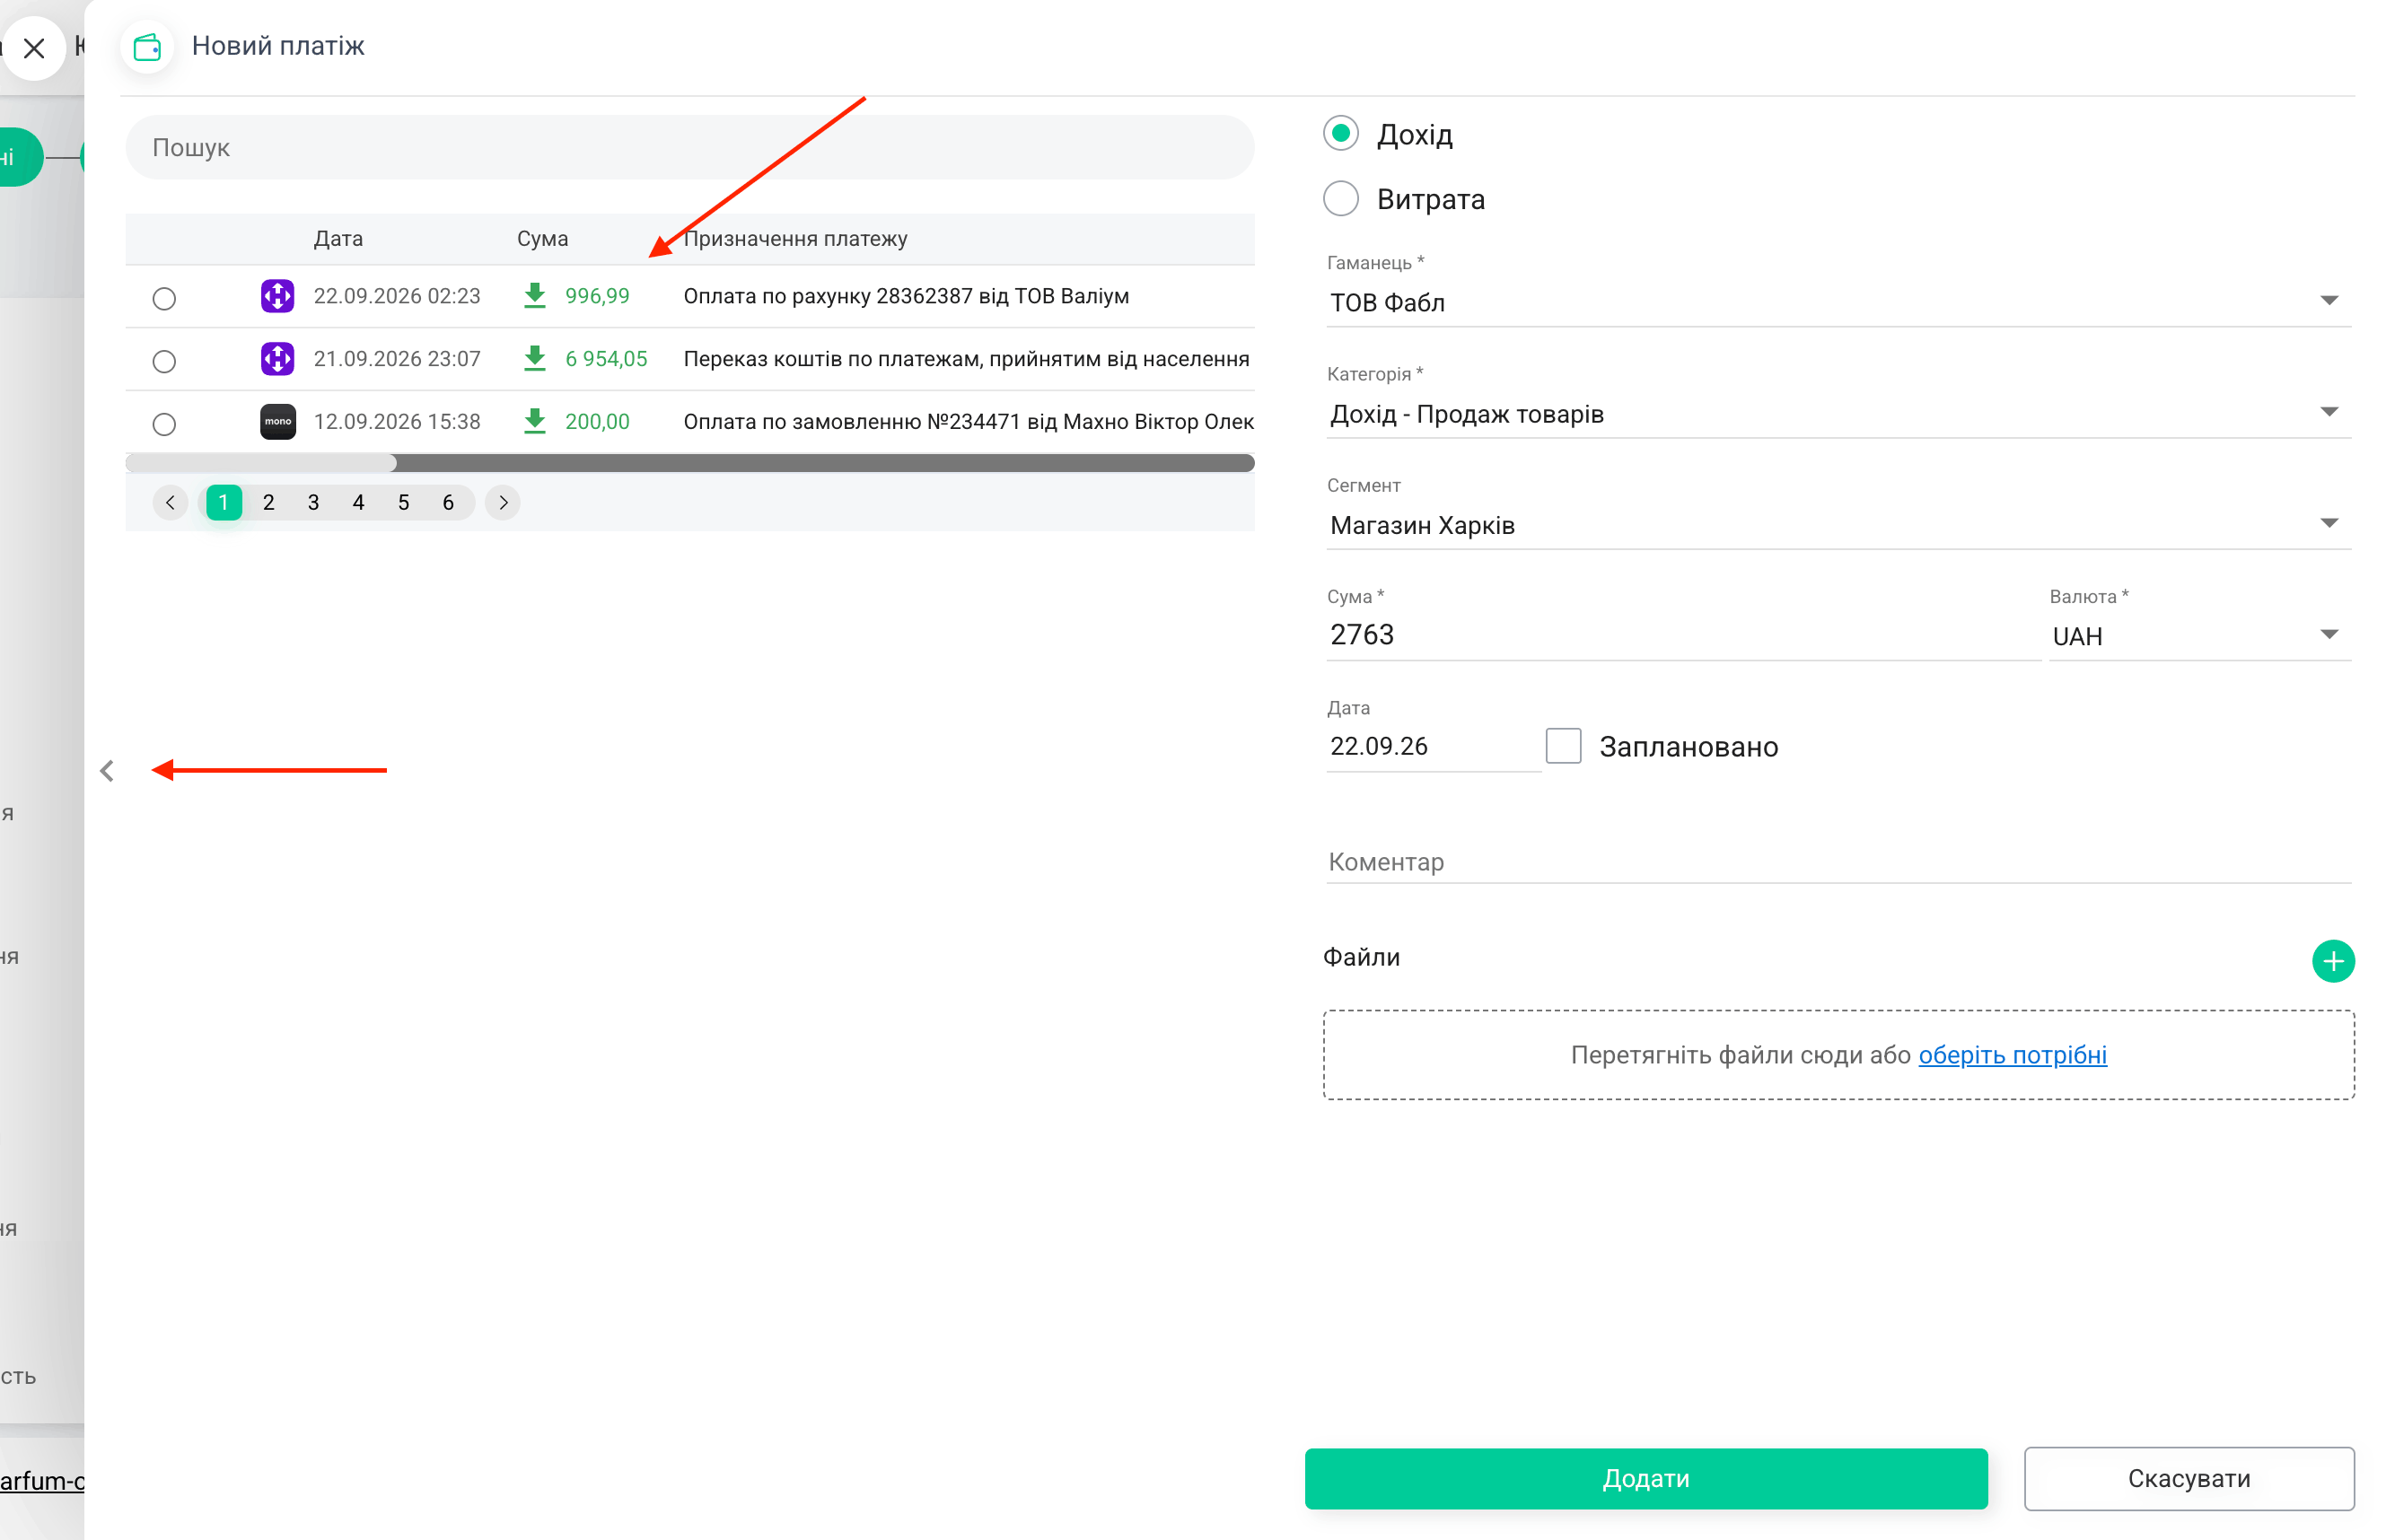
Task: Click the green download arrow beside 6 954,05
Action: click(x=535, y=358)
